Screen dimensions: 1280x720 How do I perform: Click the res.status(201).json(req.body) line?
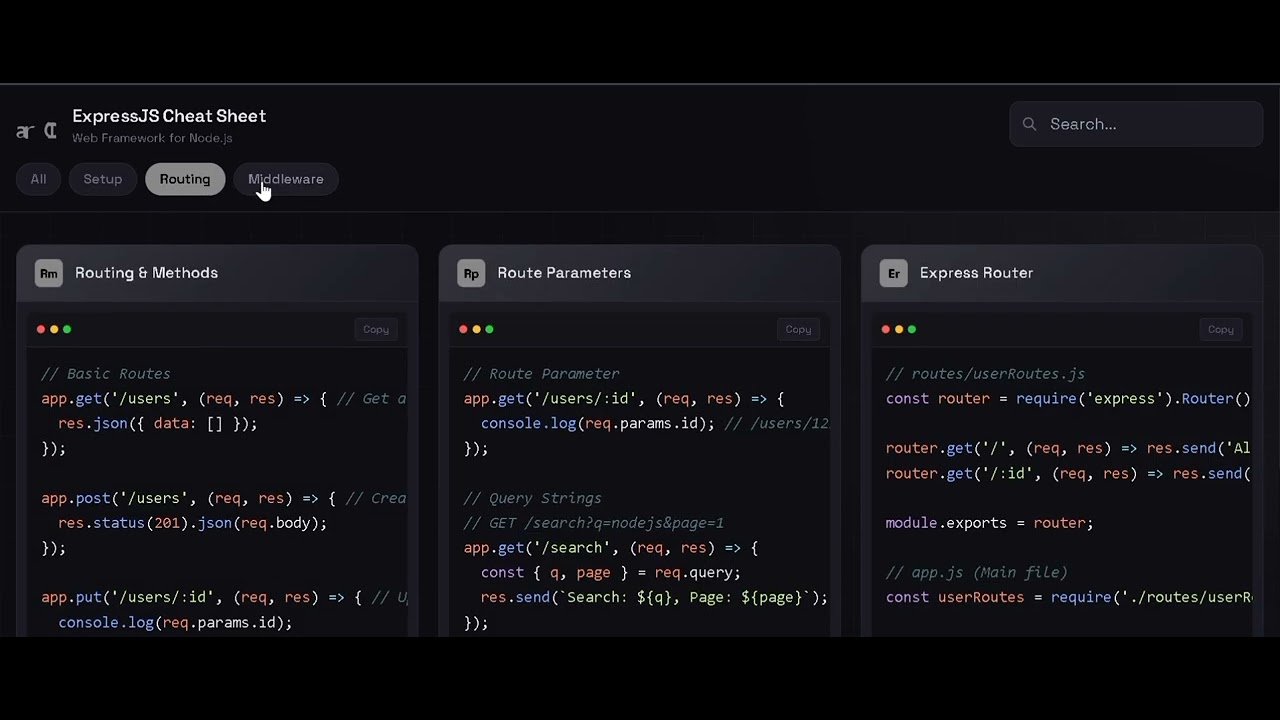(x=193, y=523)
